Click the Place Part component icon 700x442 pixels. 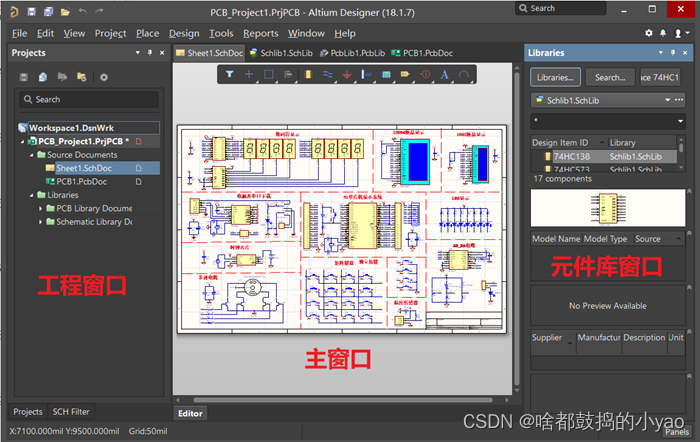coord(308,75)
